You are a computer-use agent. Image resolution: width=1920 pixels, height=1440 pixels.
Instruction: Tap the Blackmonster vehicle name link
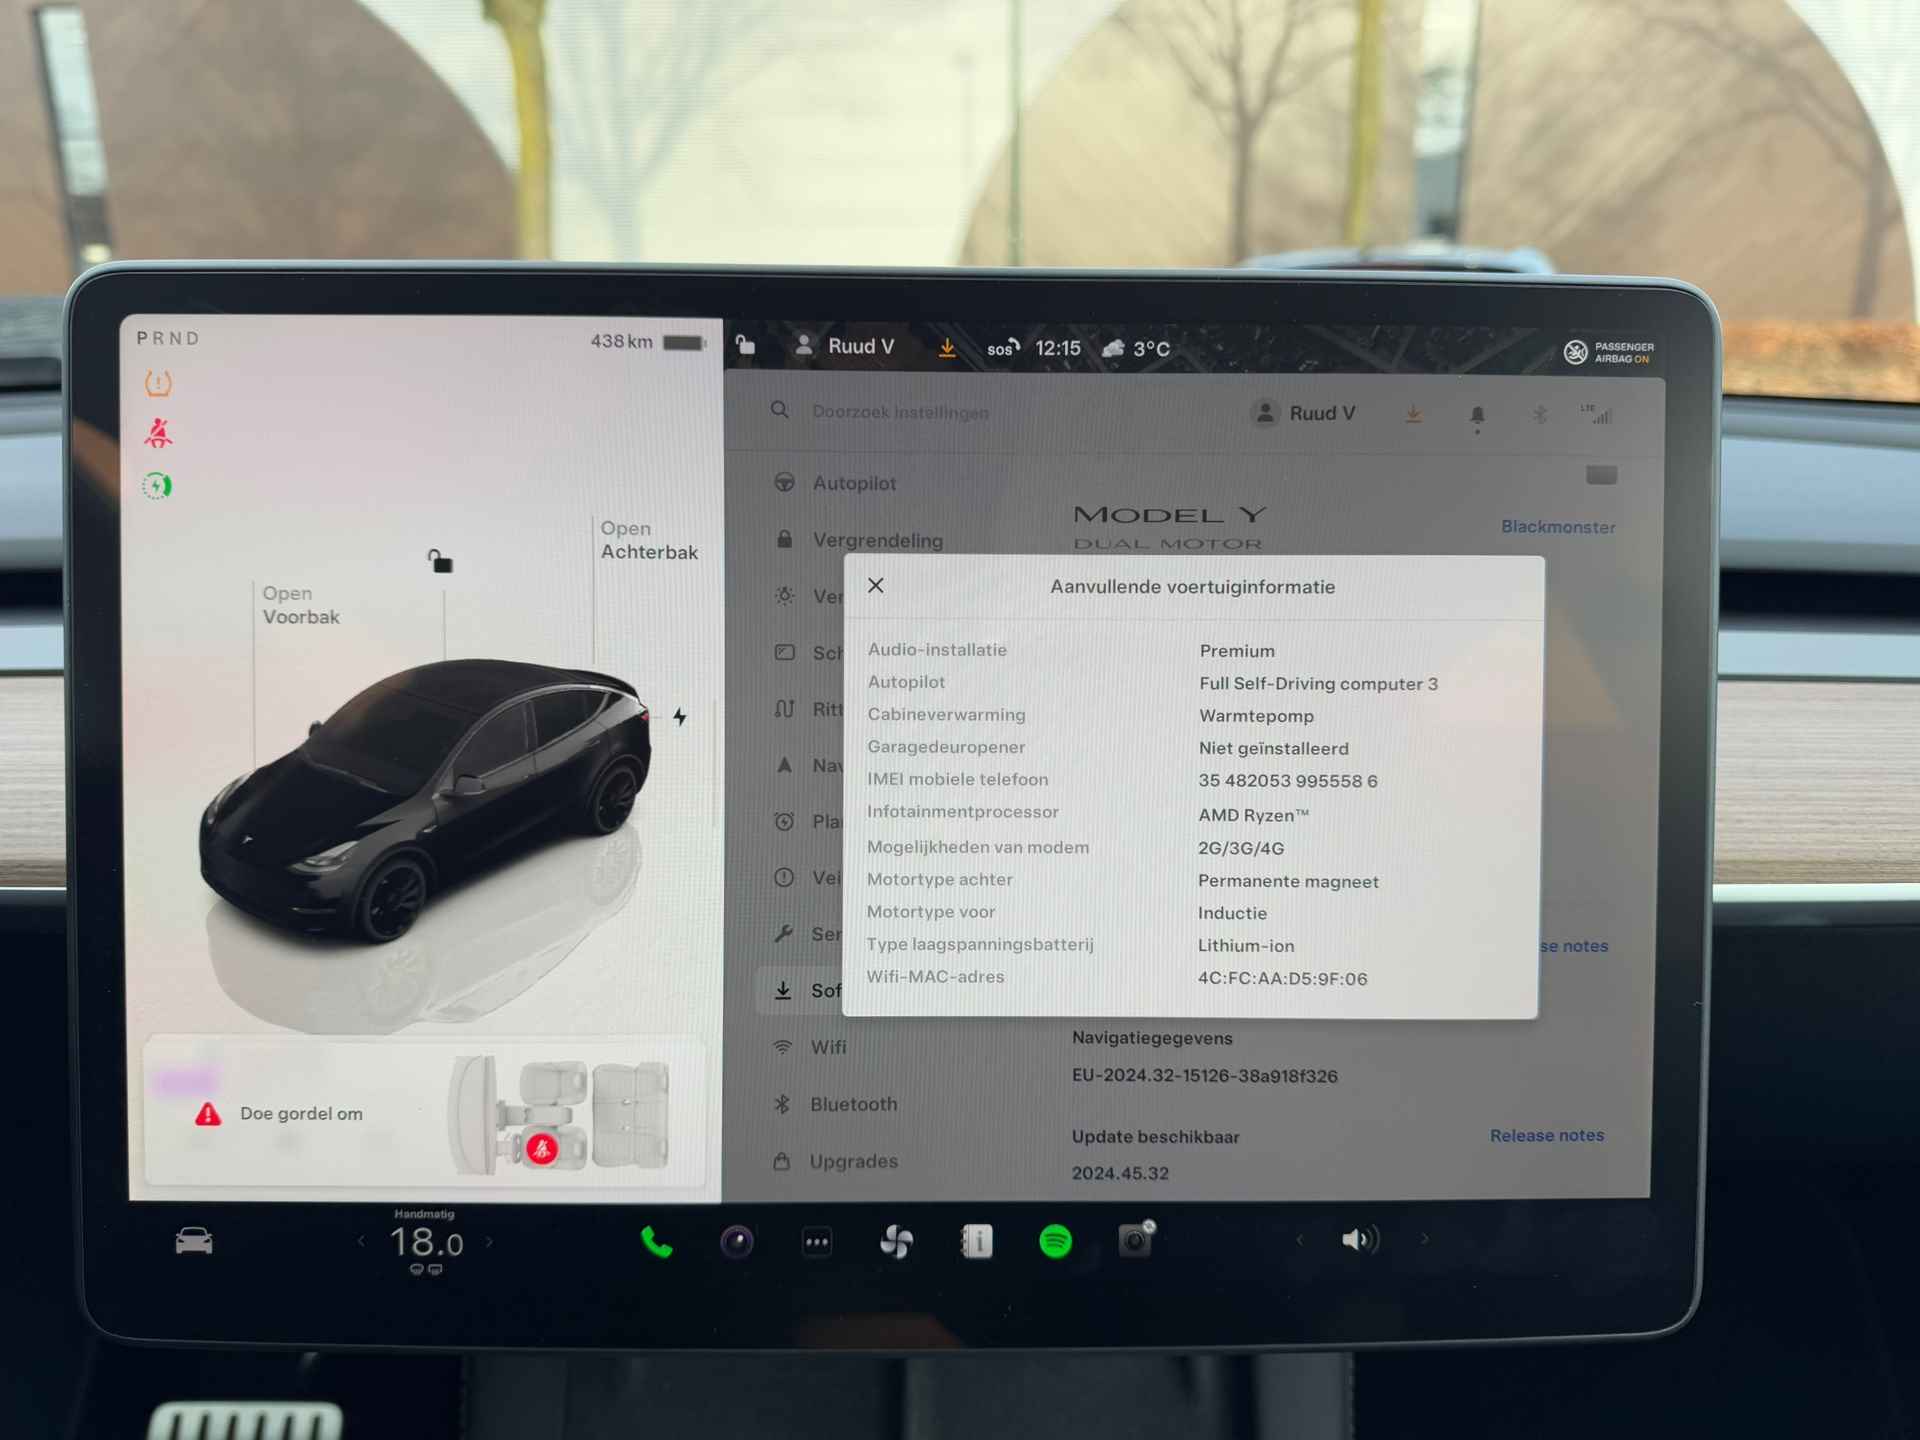coord(1558,527)
